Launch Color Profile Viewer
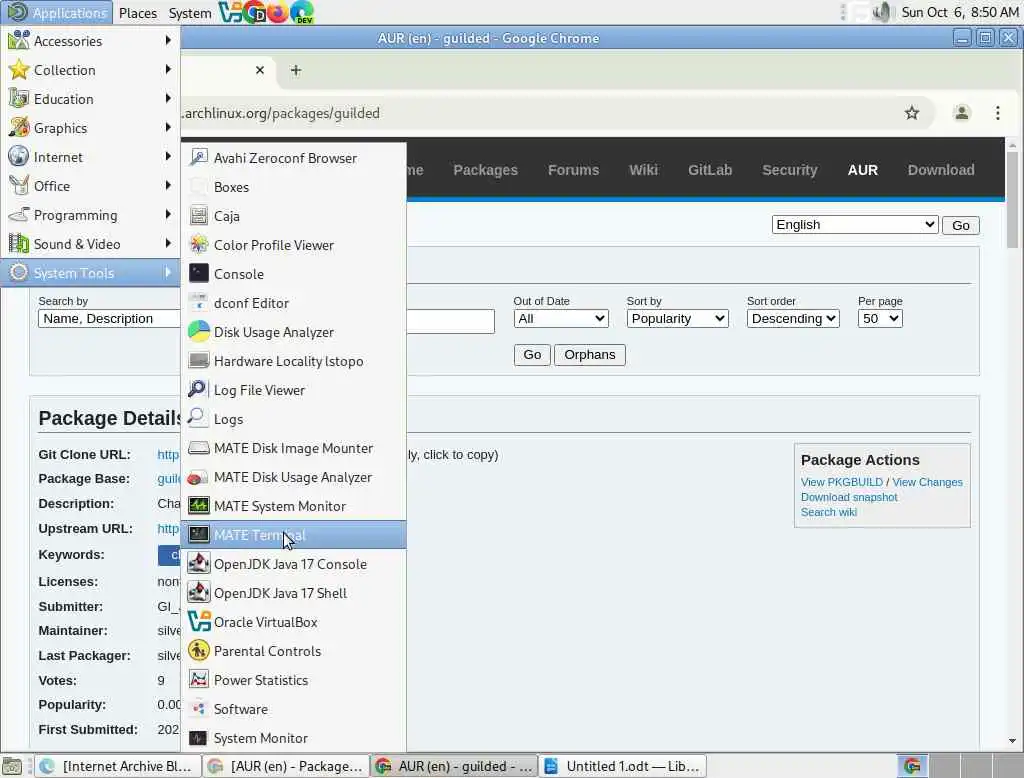 (293, 245)
